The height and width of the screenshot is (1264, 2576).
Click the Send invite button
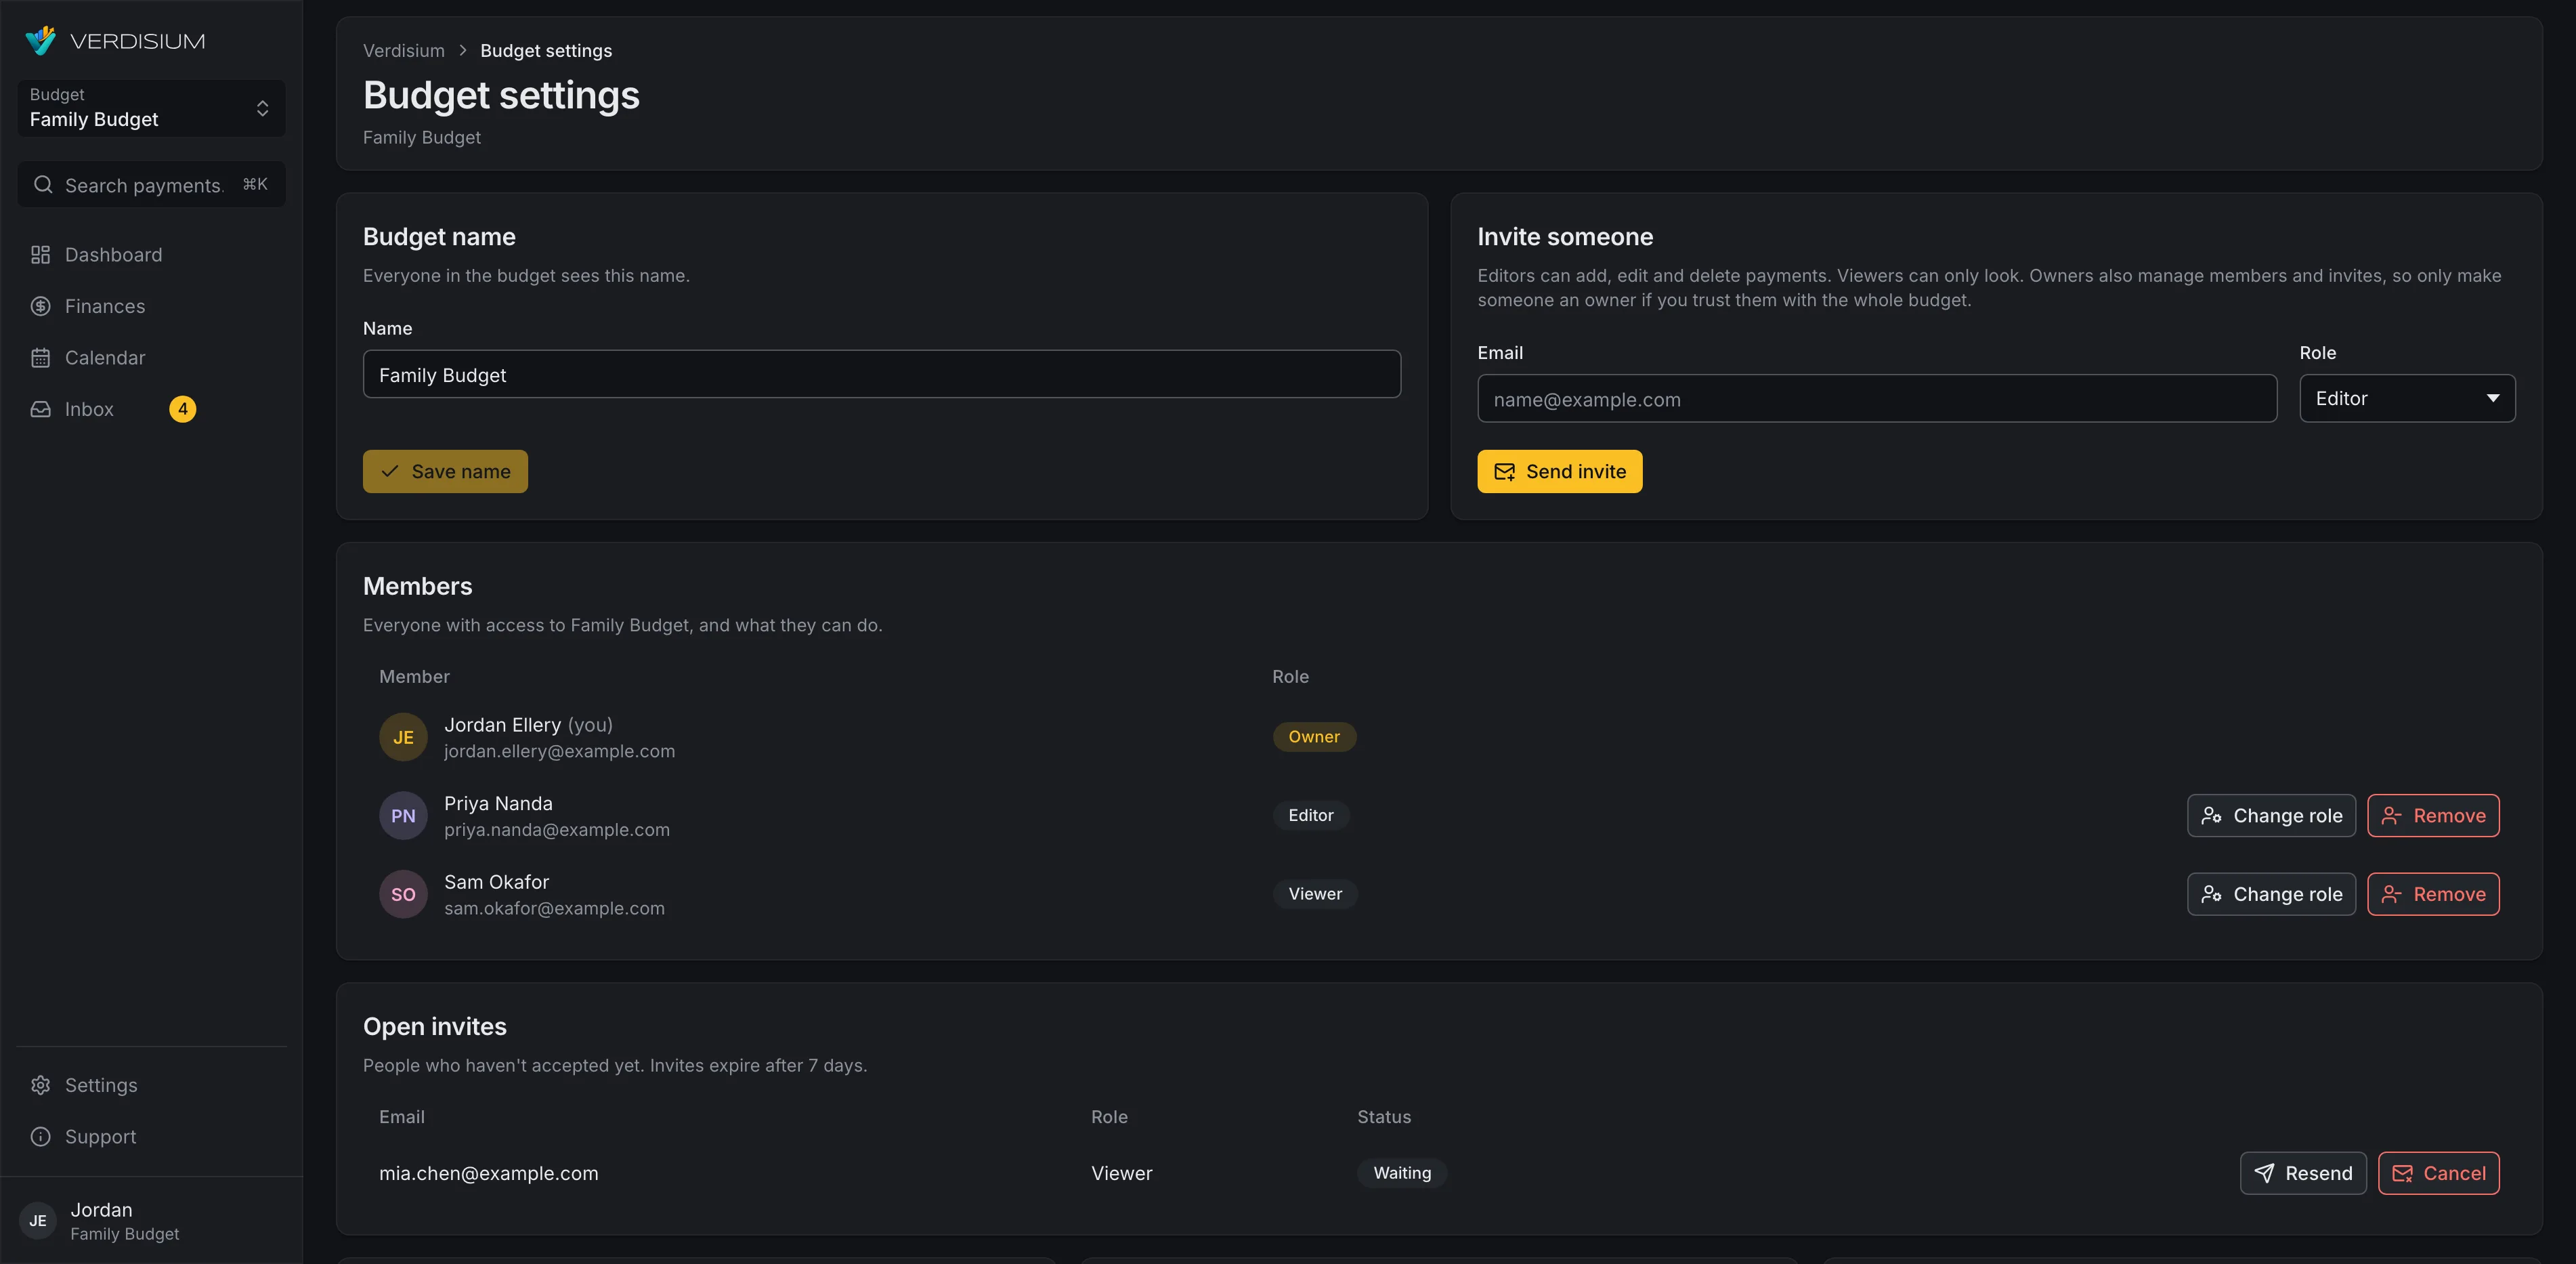[1559, 471]
